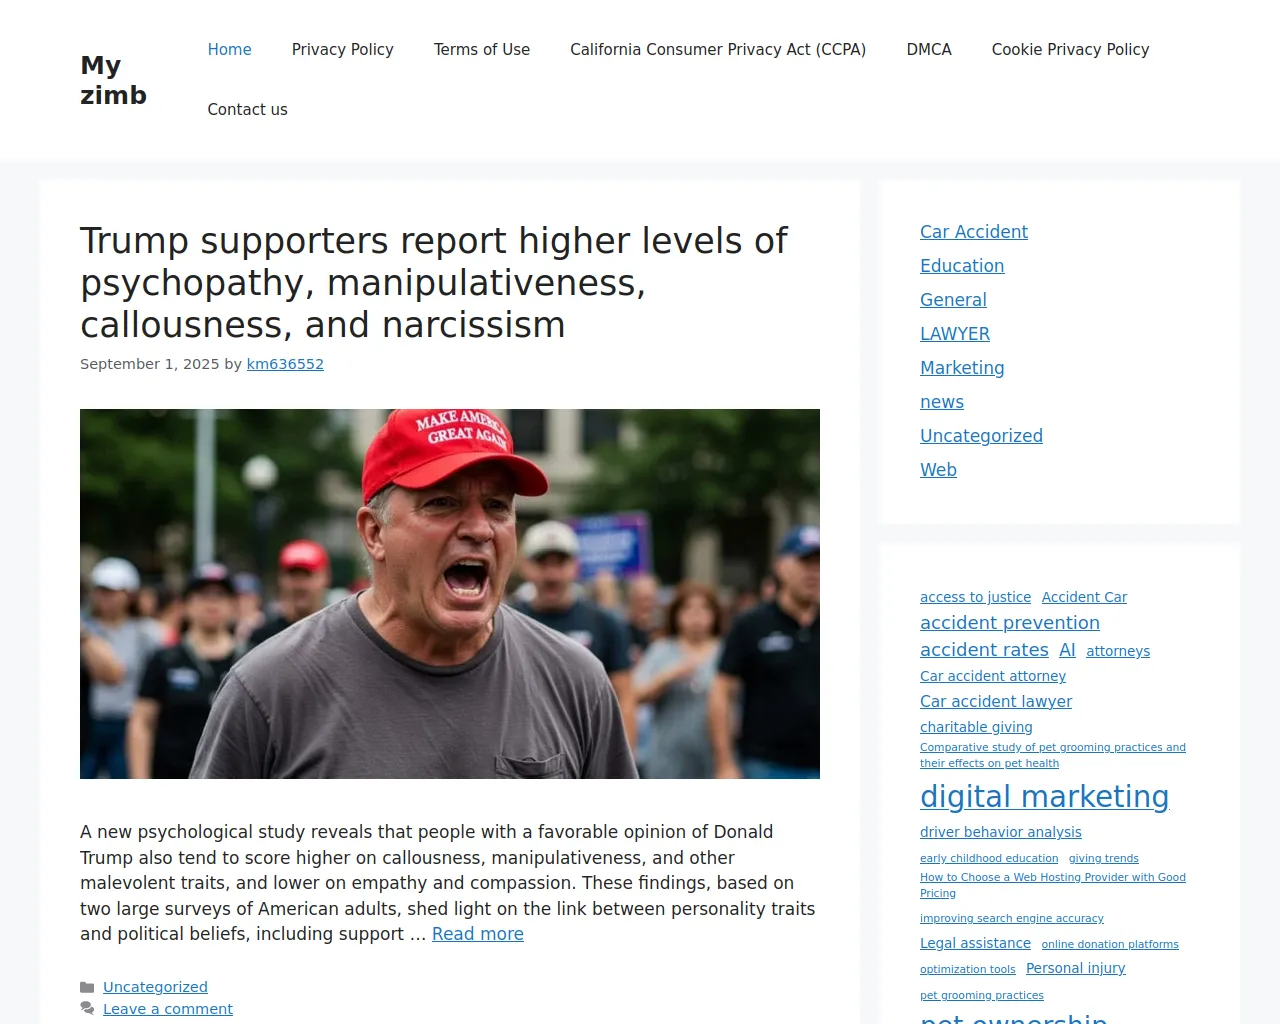Click the comments bubble icon
Viewport: 1280px width, 1024px height.
point(87,1009)
